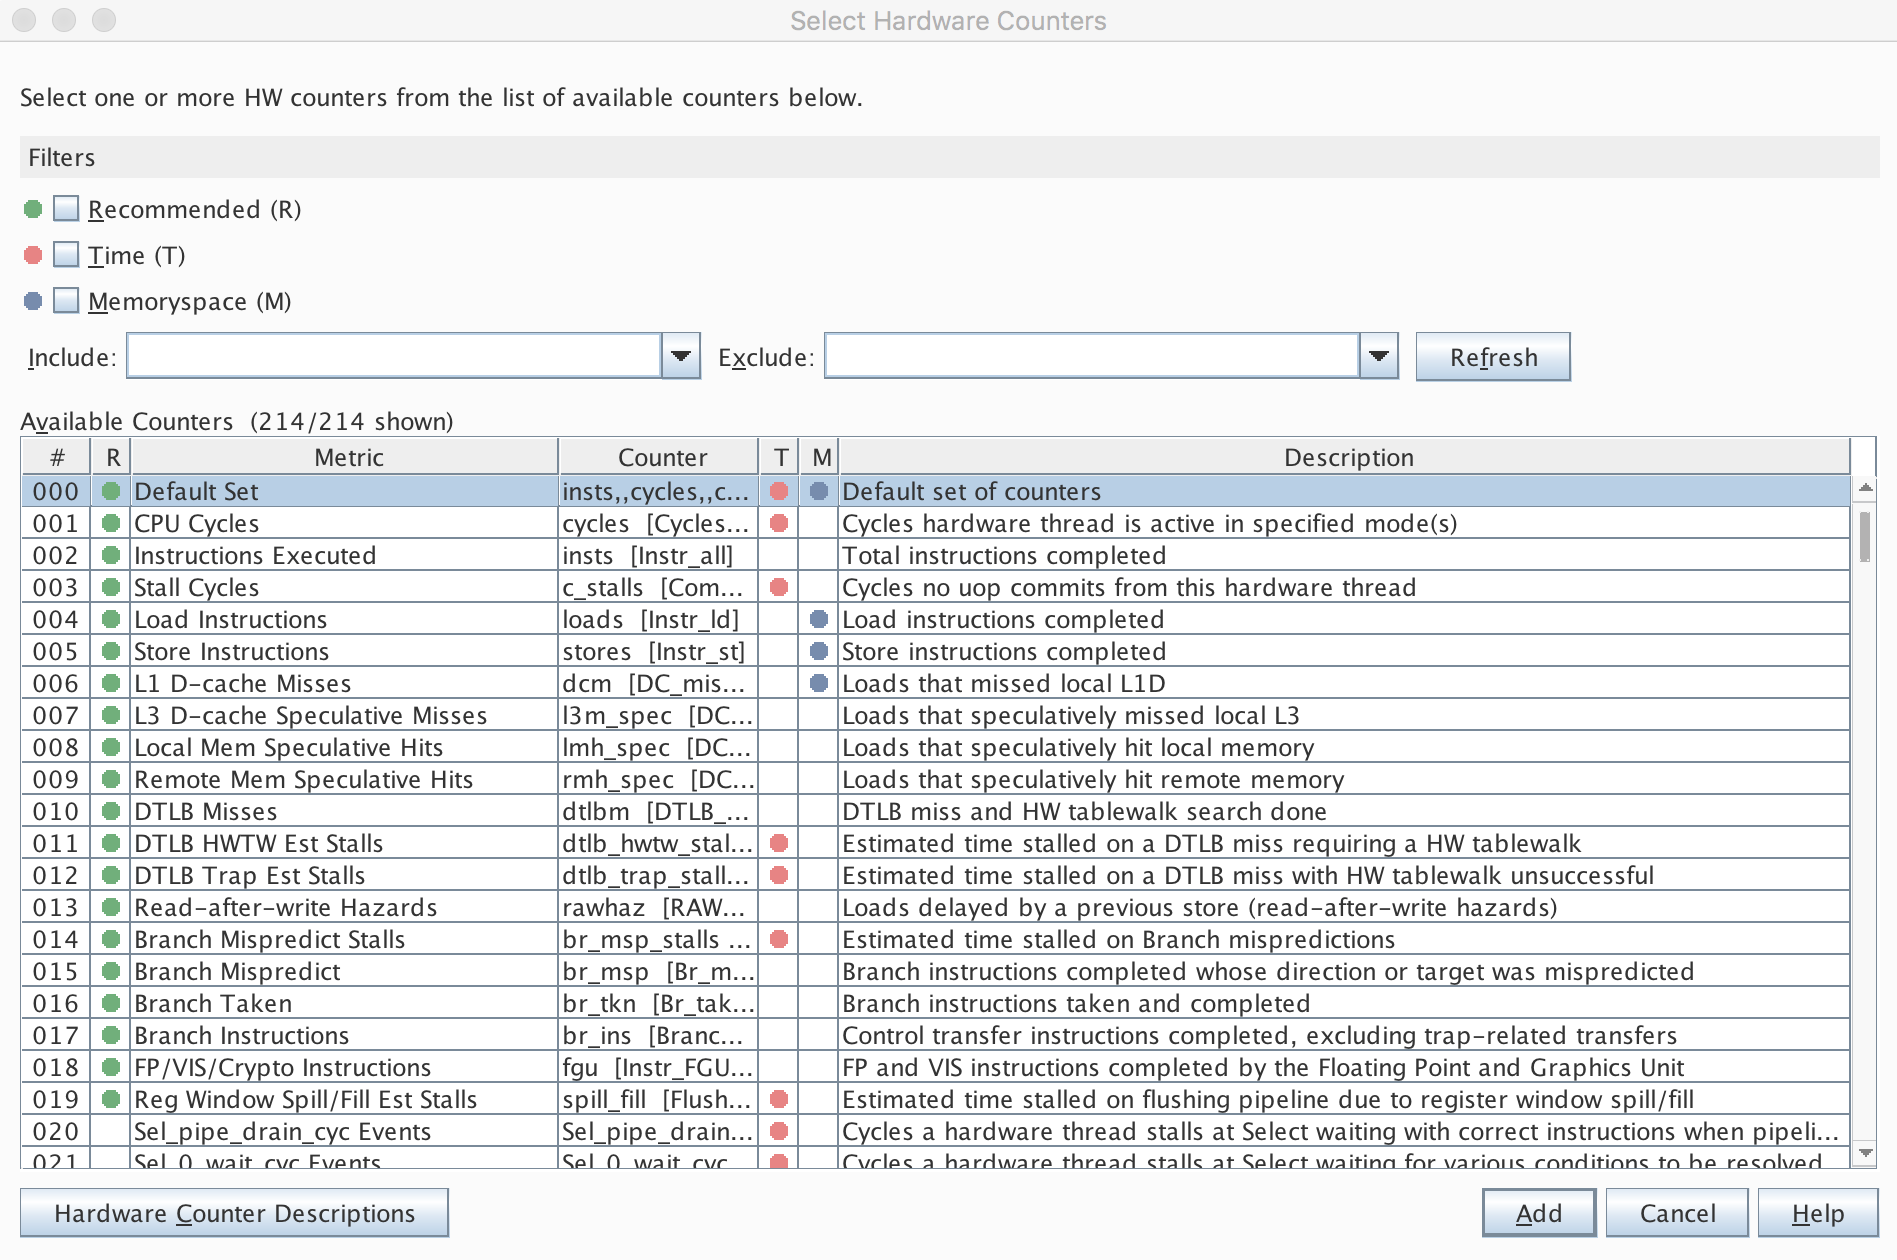Click the blue Memoryspace legend dot icon
The image size is (1897, 1260).
pyautogui.click(x=33, y=301)
